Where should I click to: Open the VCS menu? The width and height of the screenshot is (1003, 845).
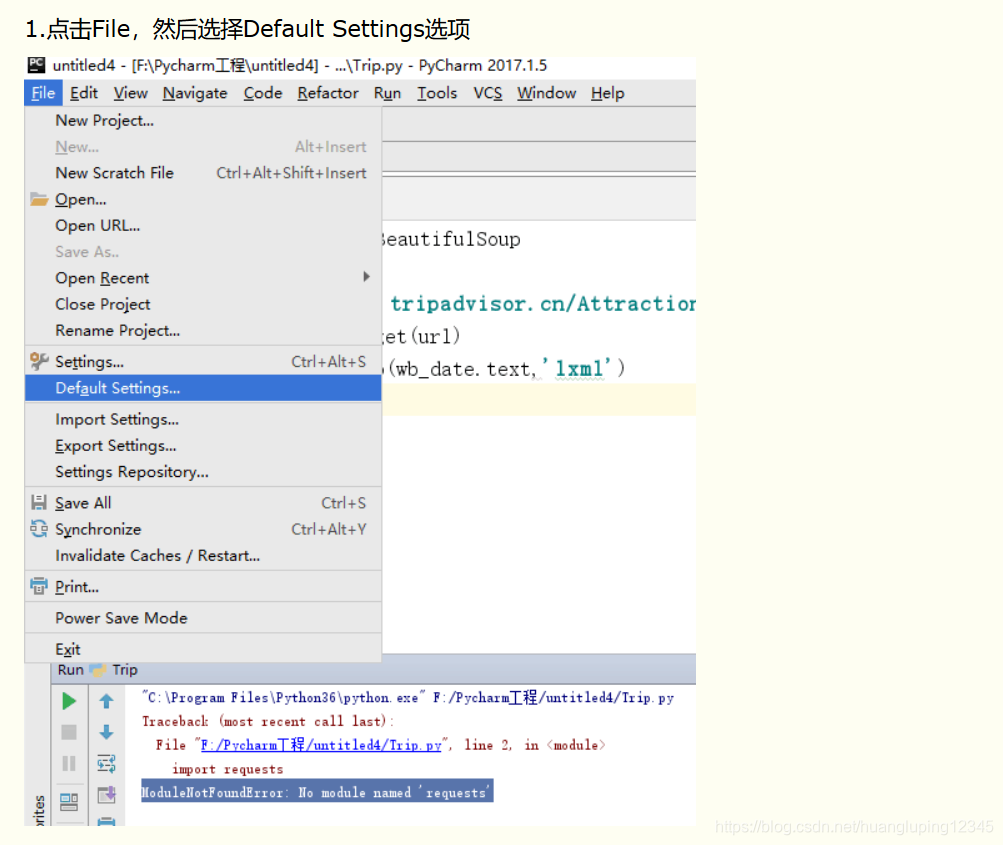(x=487, y=93)
